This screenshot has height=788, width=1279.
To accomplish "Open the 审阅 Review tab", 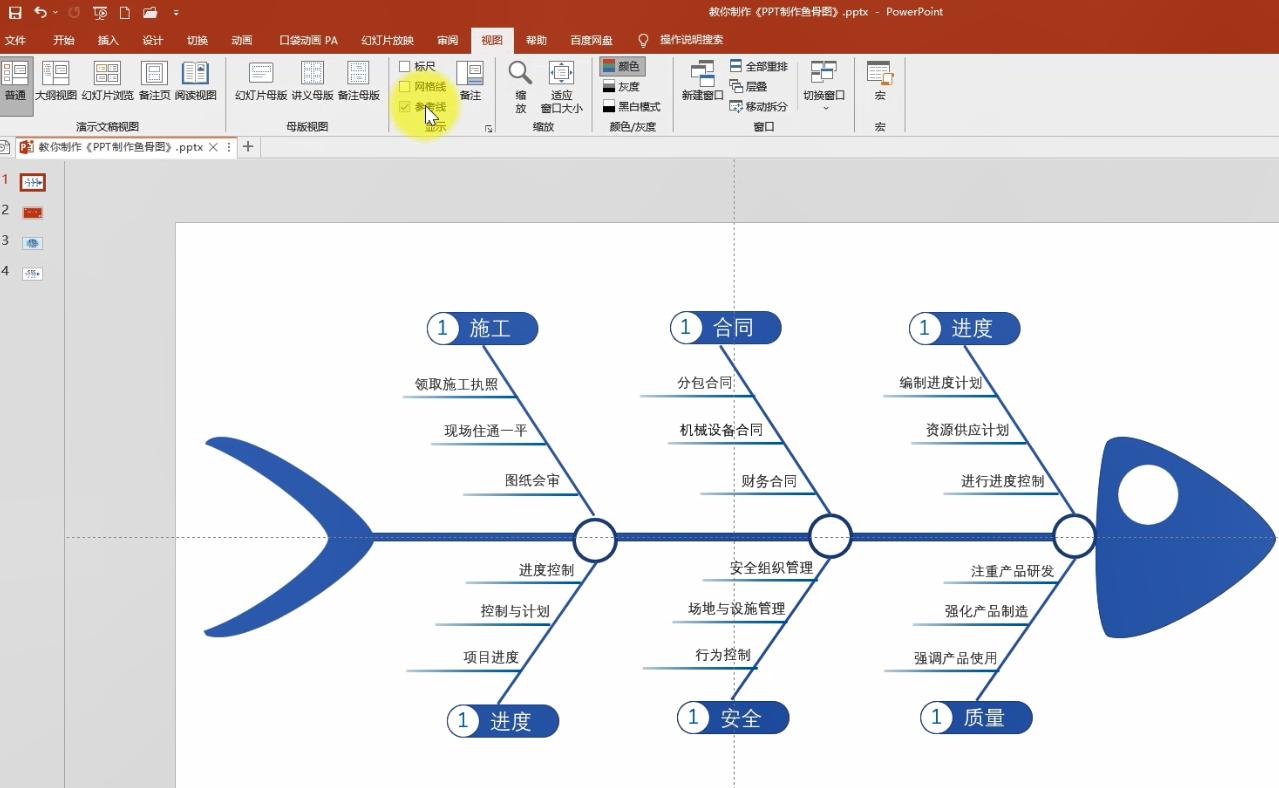I will (x=447, y=40).
